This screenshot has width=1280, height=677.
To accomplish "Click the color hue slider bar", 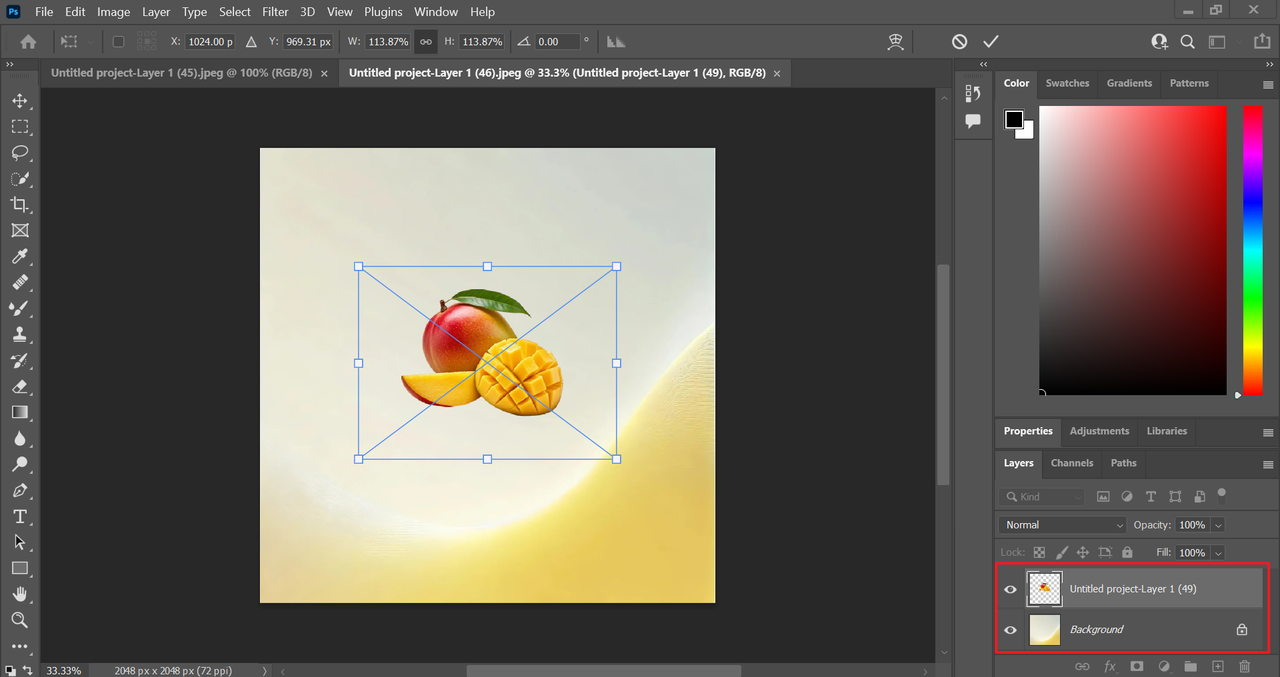I will click(x=1252, y=250).
